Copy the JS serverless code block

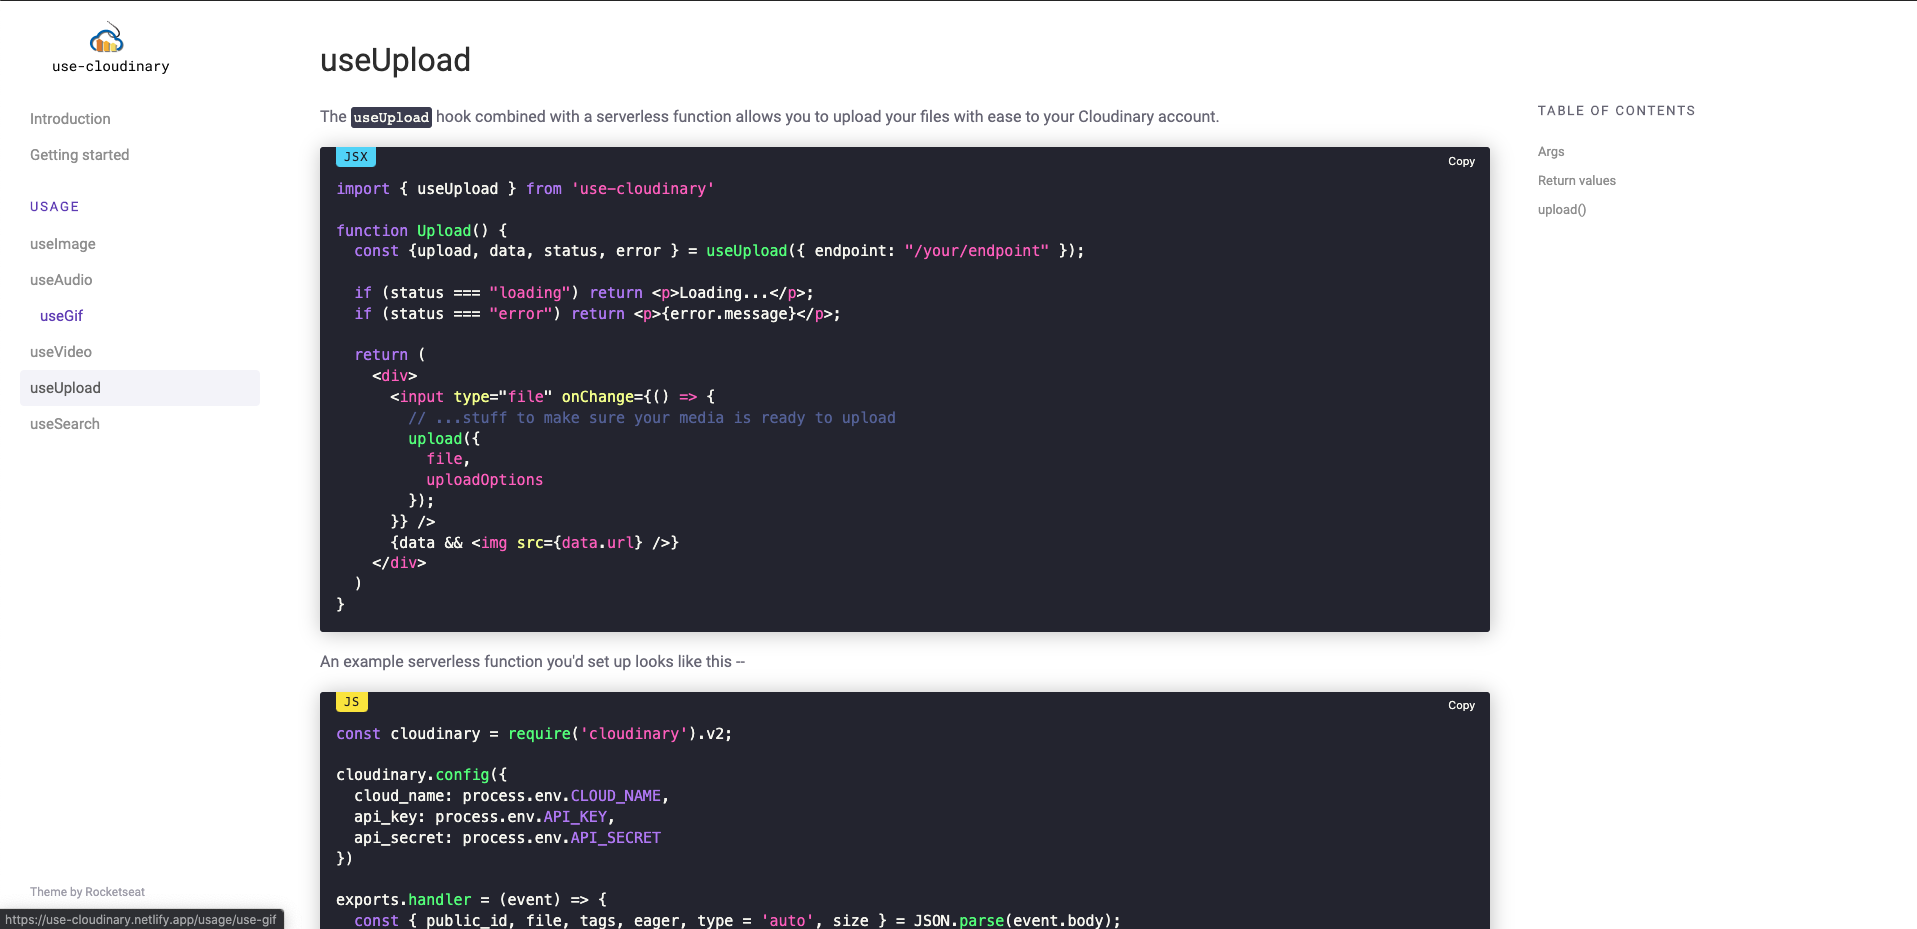pyautogui.click(x=1461, y=705)
